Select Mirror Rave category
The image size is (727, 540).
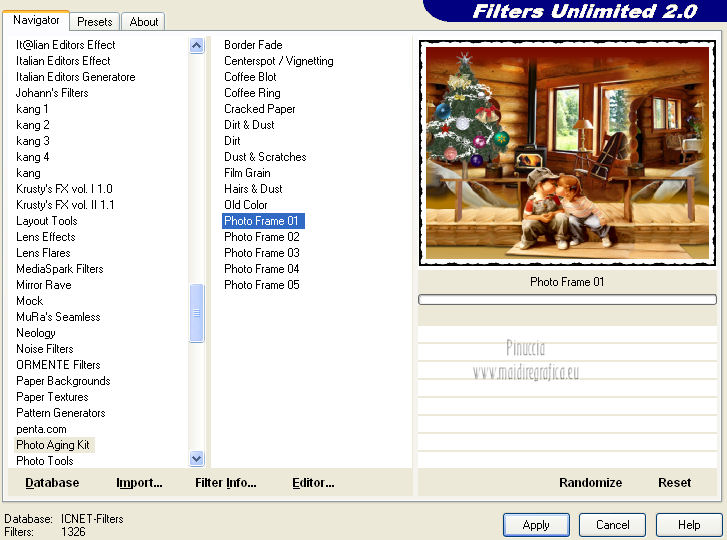44,285
